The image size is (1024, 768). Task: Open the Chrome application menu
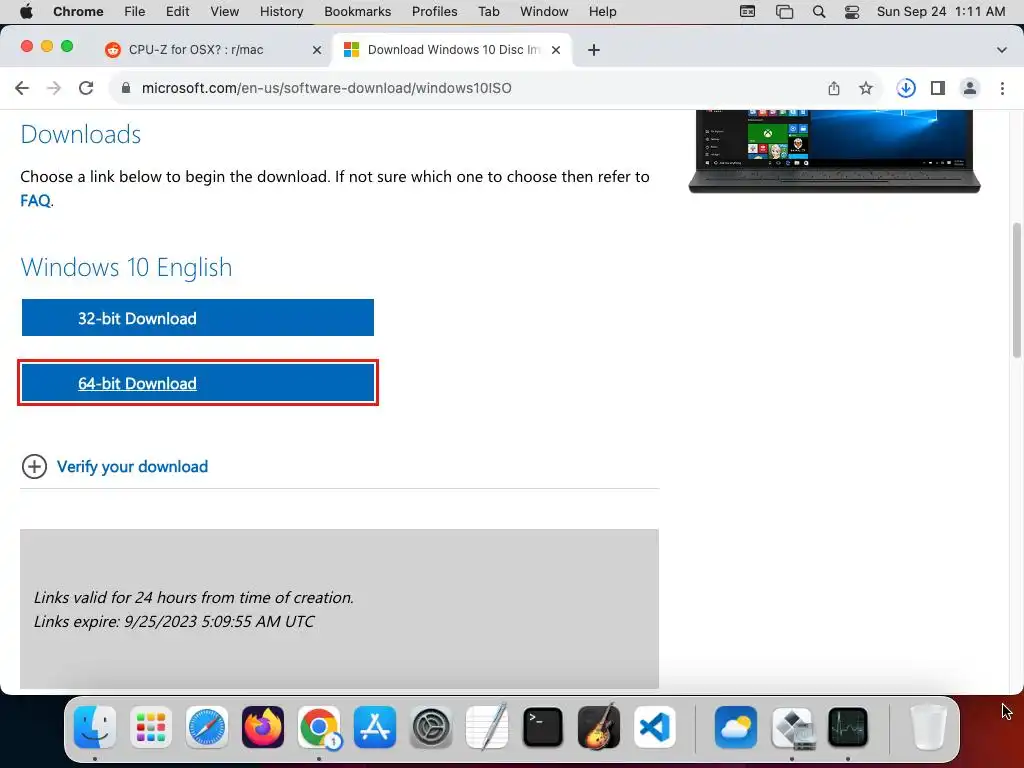(x=78, y=12)
